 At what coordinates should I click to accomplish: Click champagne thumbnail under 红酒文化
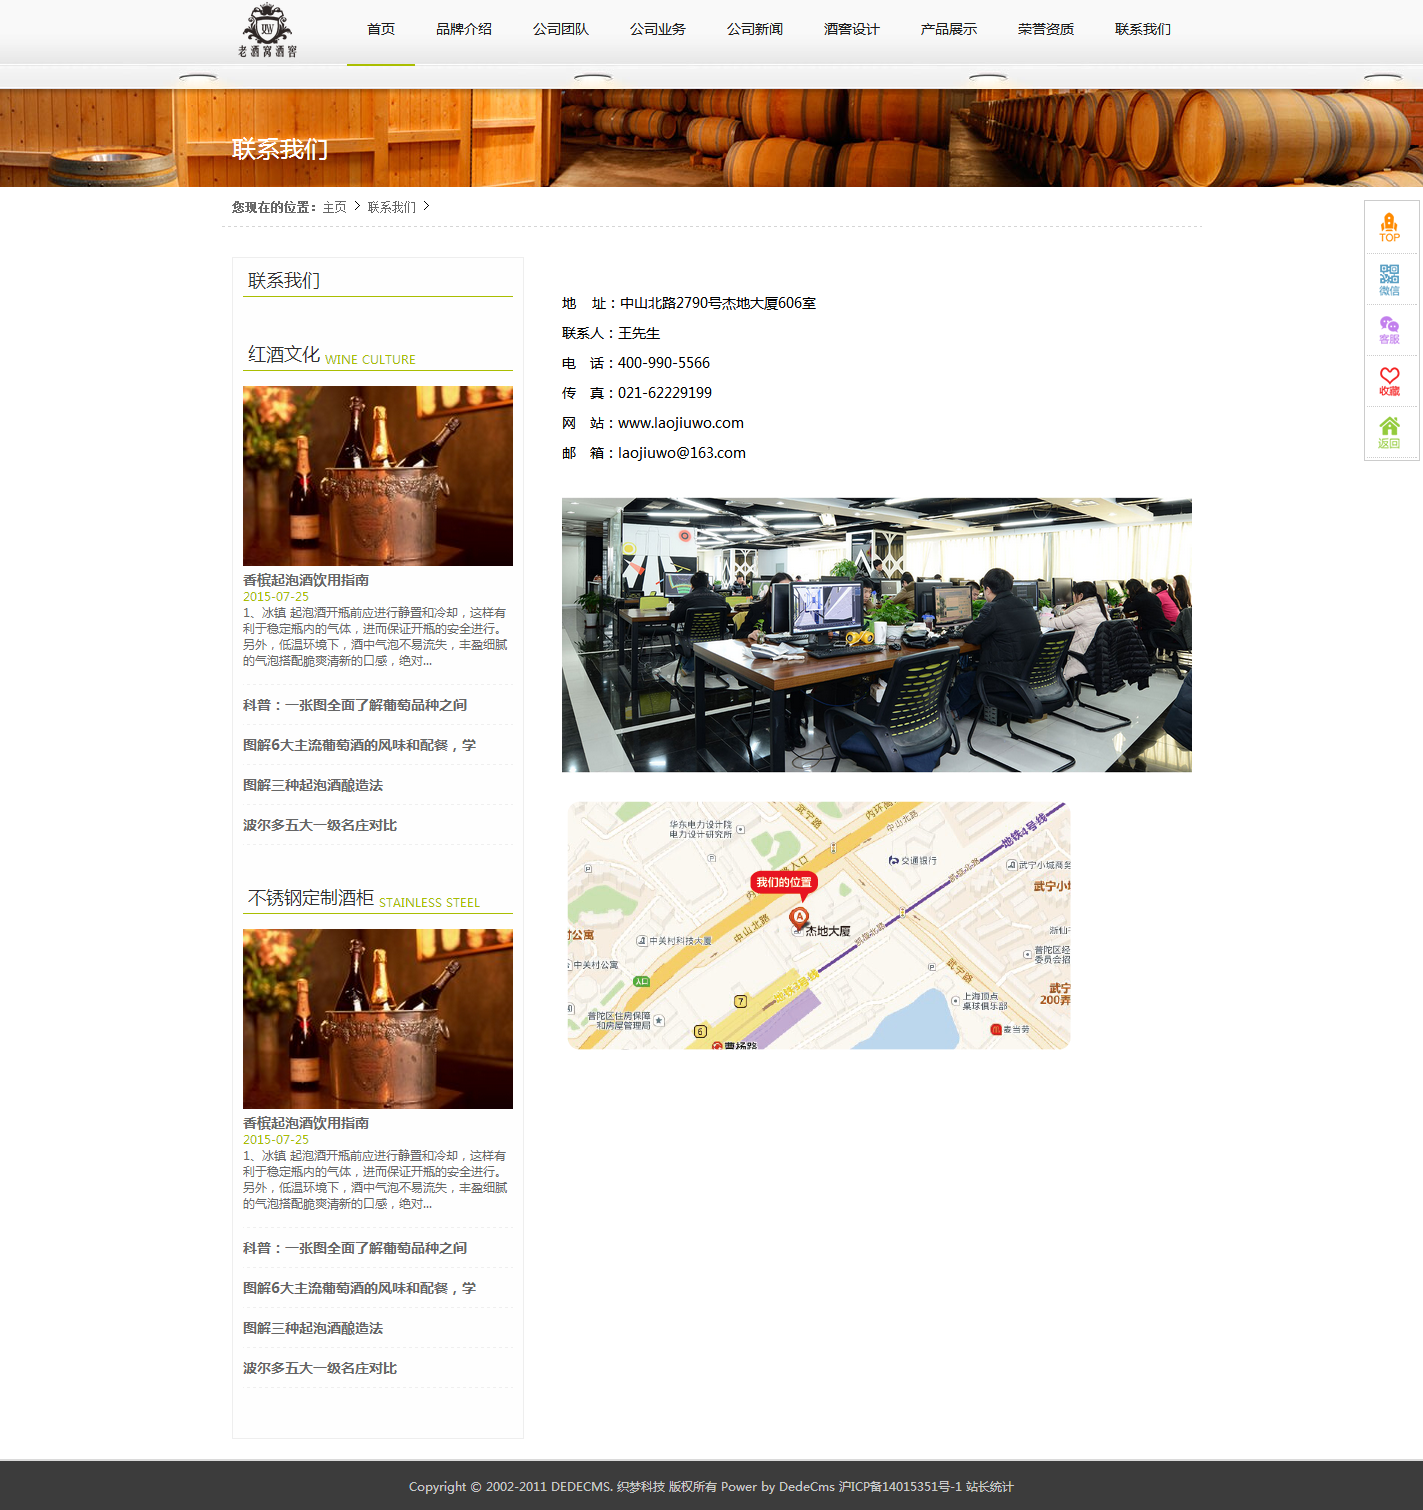378,476
